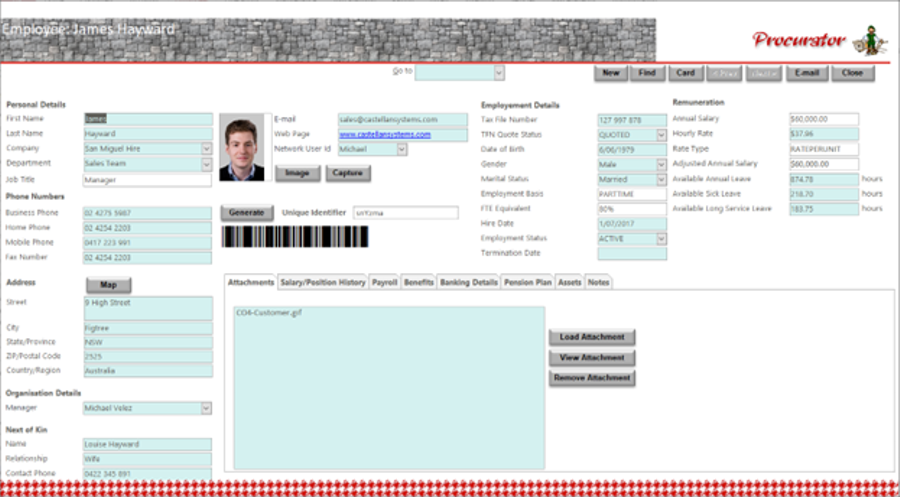Viewport: 900px width, 497px height.
Task: Expand the Go to dropdown
Action: point(499,73)
